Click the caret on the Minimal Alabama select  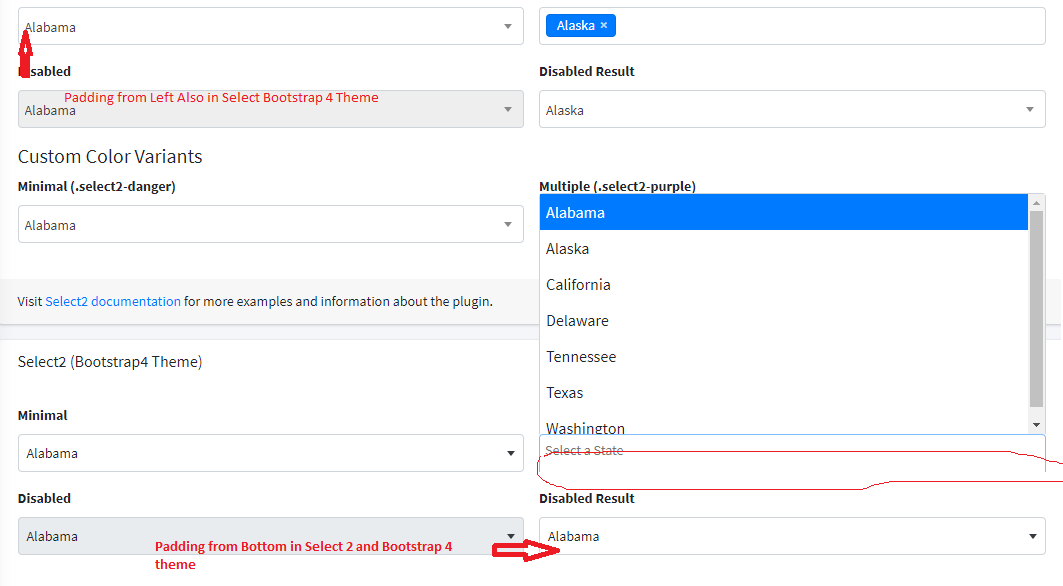point(507,26)
